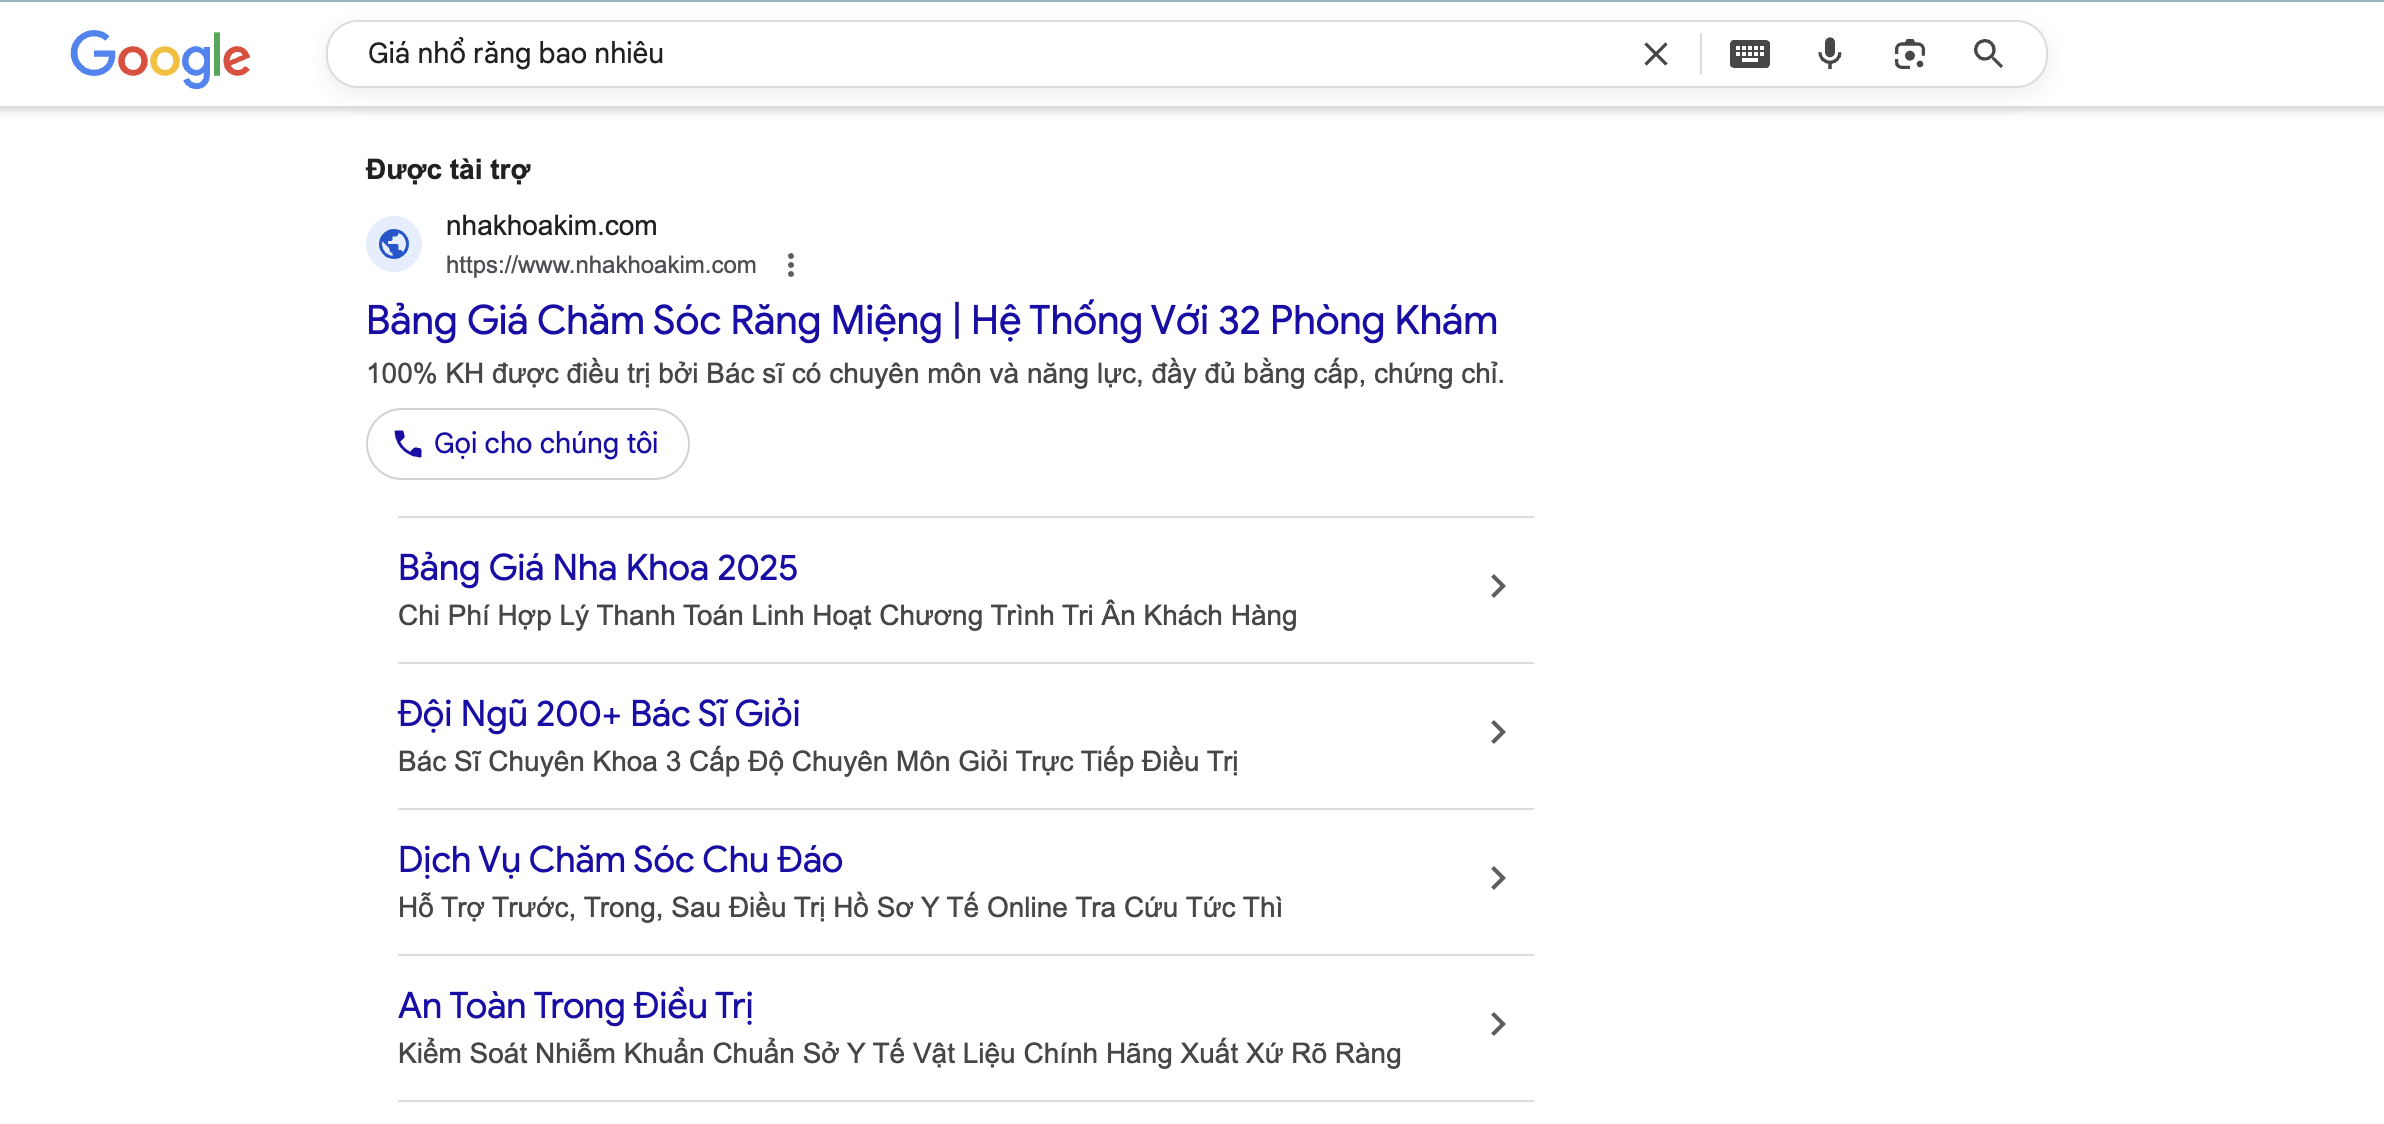Click the description starting 100% KH được điều trị

point(936,374)
